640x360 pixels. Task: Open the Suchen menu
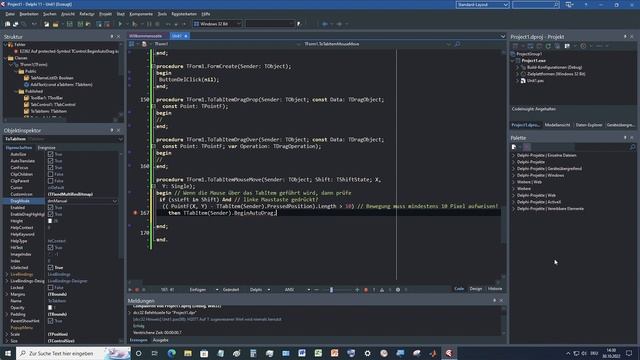[50, 14]
